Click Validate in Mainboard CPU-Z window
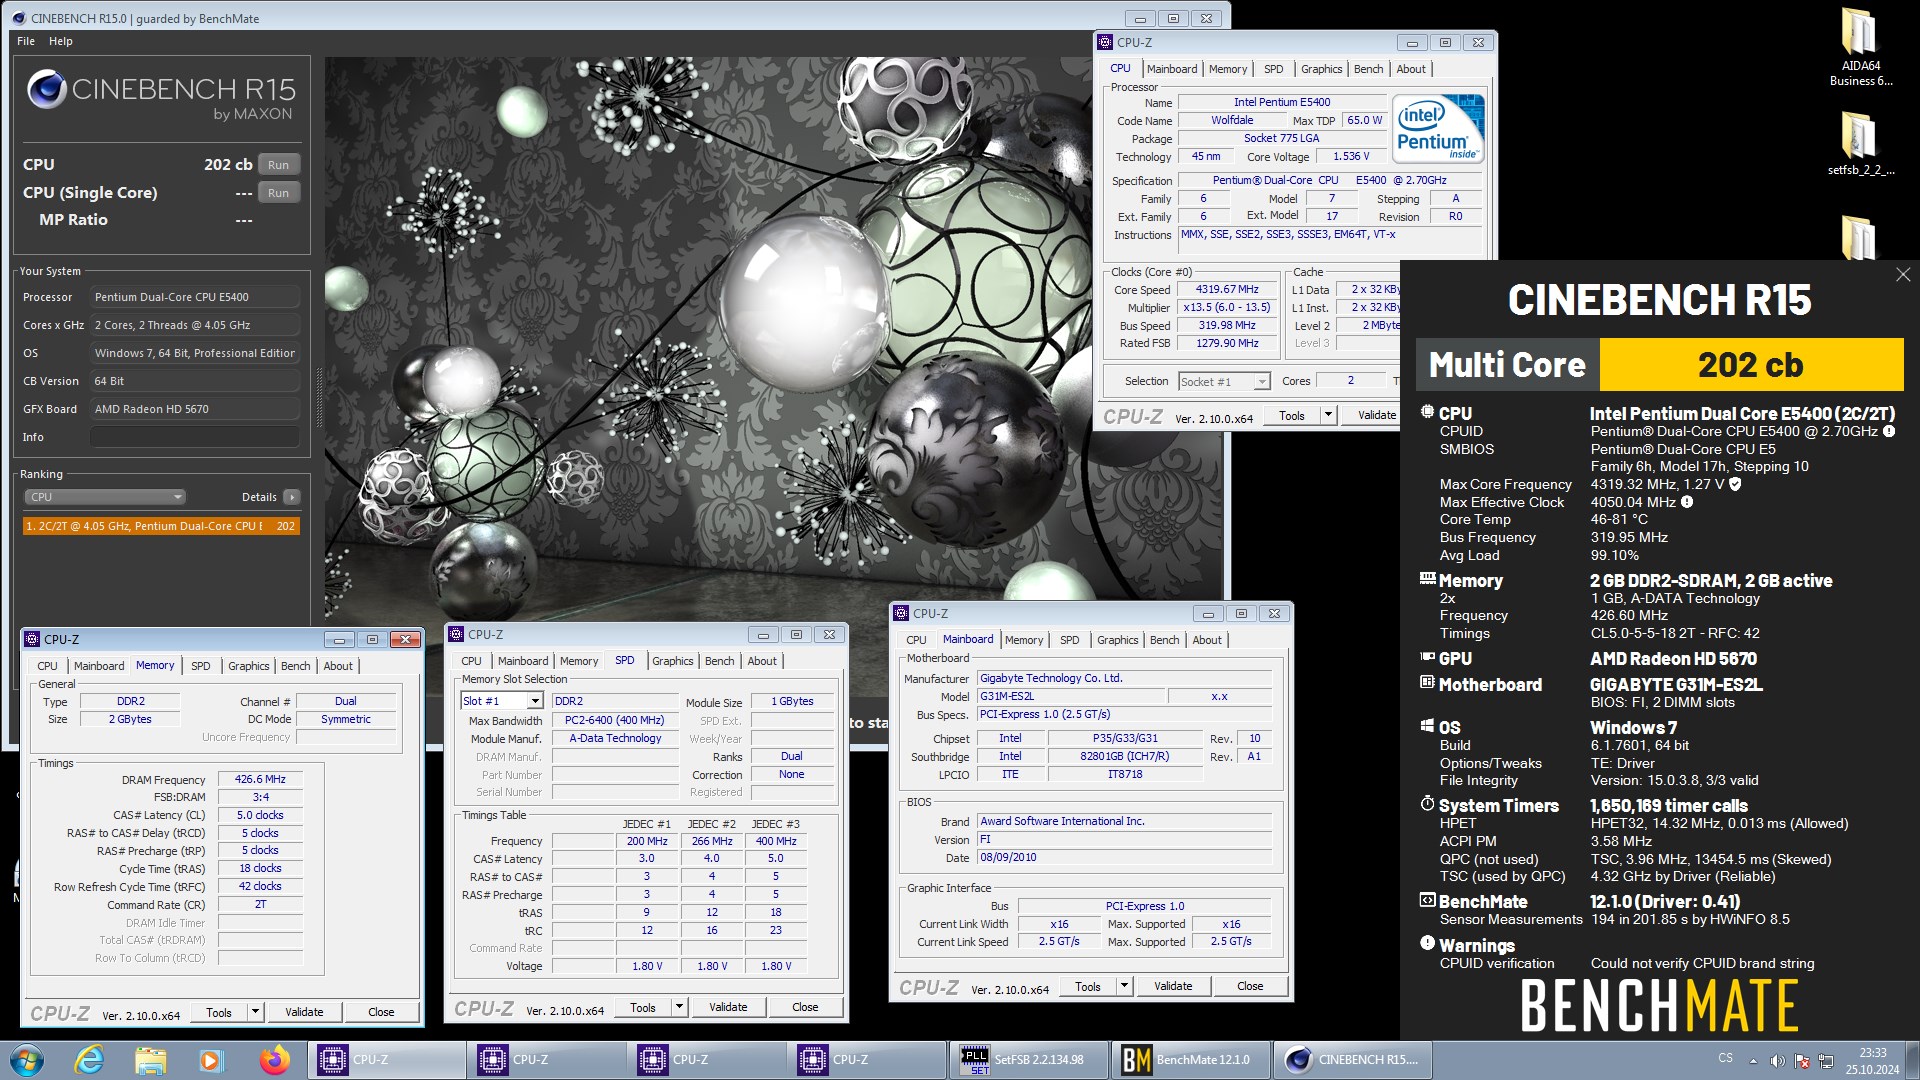 tap(1173, 986)
